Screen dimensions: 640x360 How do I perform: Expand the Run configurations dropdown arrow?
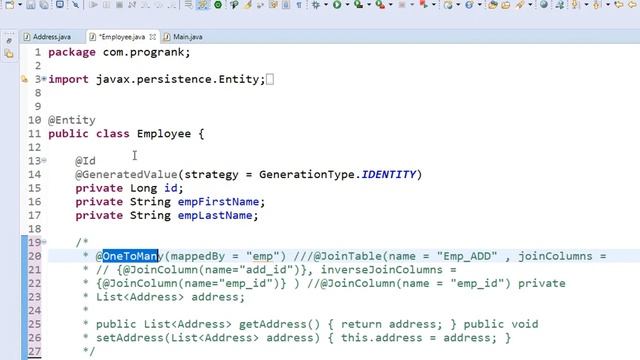(347, 4)
